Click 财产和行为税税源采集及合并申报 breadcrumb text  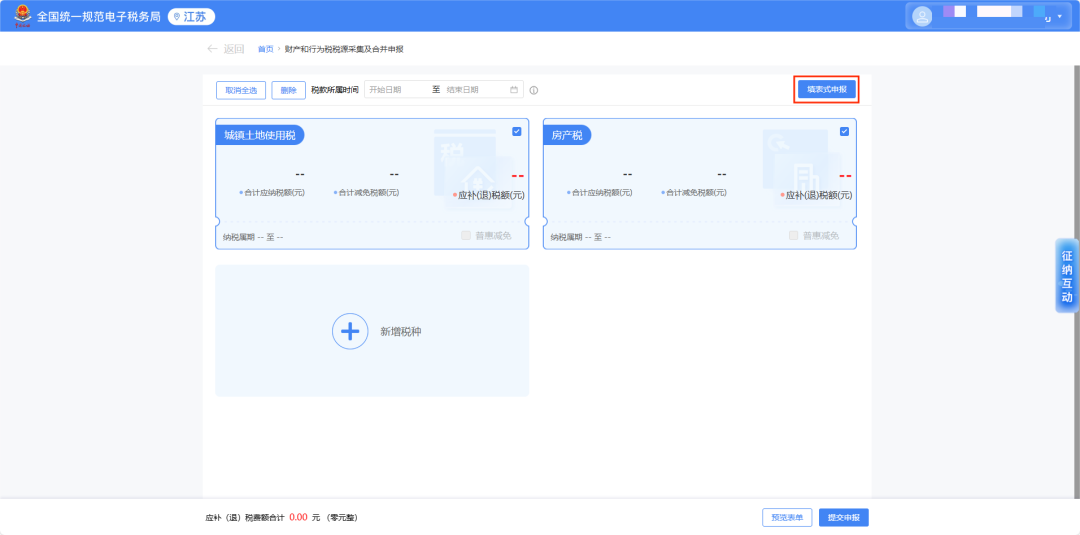click(344, 49)
